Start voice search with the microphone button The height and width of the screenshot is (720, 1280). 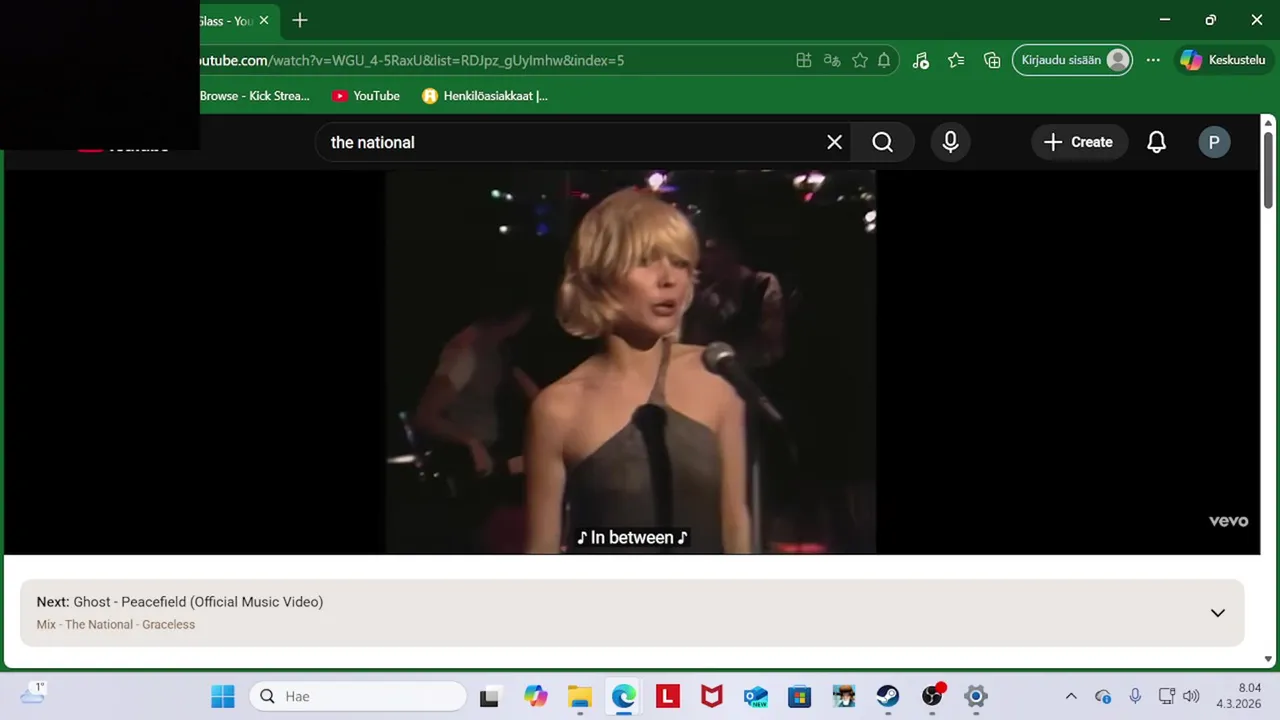(950, 142)
